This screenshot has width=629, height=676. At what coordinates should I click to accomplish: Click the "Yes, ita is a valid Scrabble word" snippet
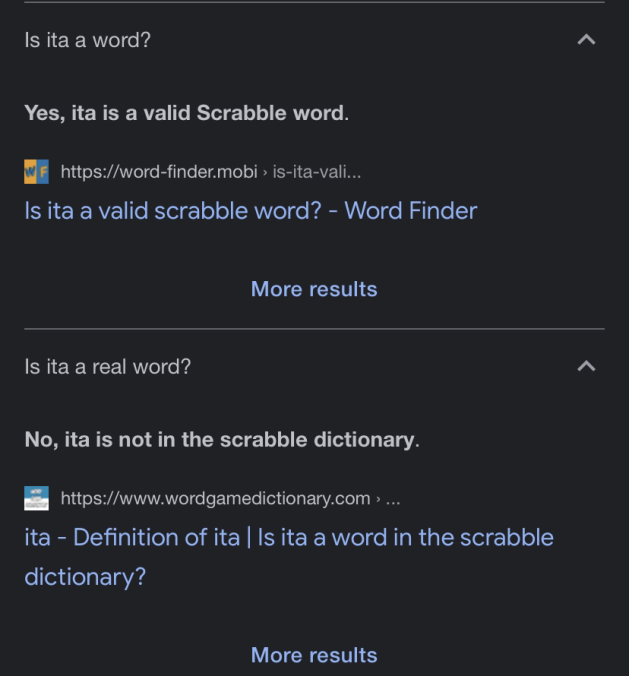[x=186, y=113]
